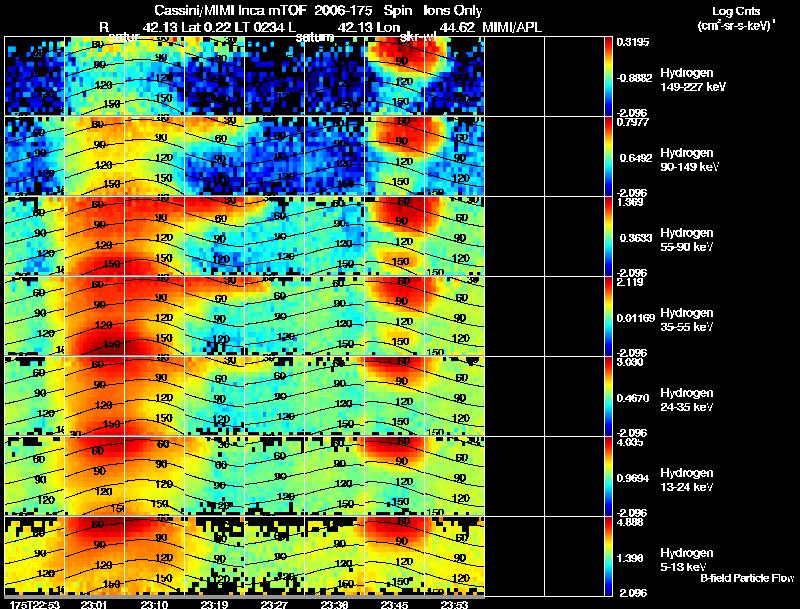Click the Hydrogen 55-90 keV color bar
The height and width of the screenshot is (609, 800).
(x=608, y=236)
